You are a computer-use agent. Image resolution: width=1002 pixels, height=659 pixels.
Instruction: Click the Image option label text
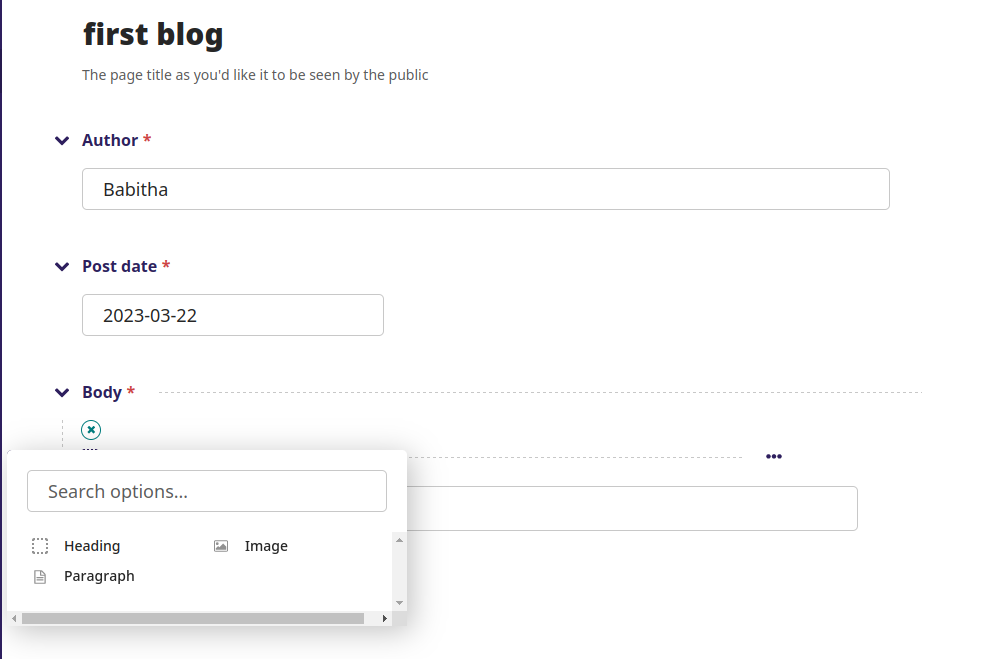(x=266, y=545)
